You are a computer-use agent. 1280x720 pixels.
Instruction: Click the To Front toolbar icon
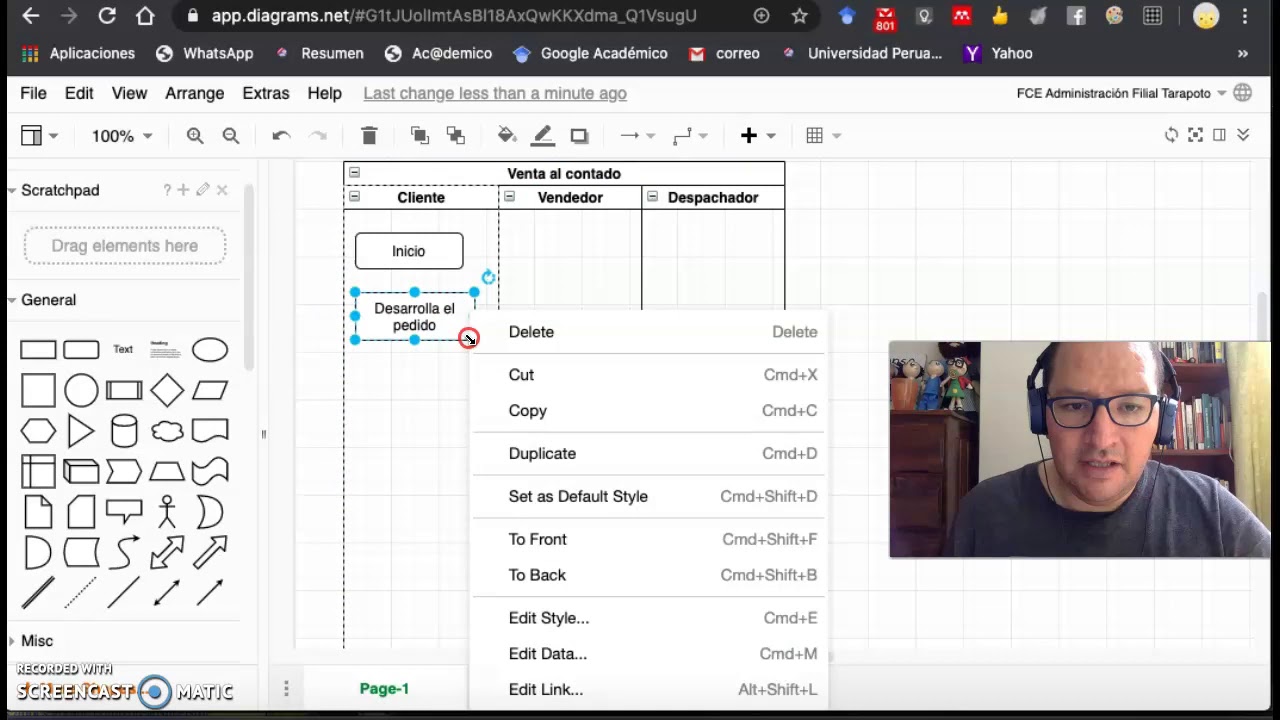(420, 136)
